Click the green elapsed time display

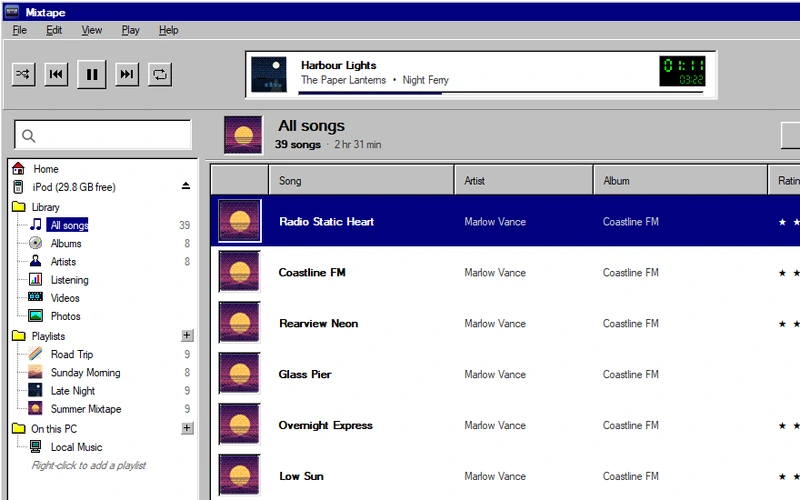pos(683,71)
